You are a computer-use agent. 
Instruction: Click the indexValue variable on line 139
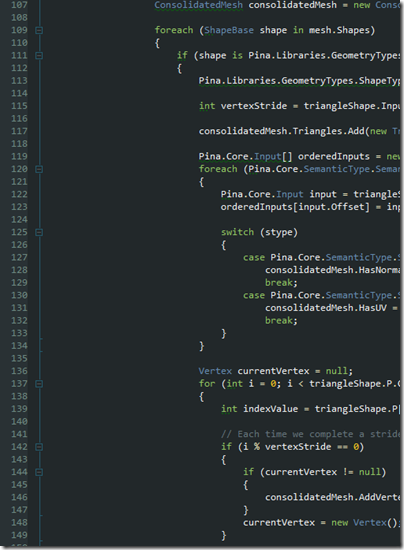(271, 409)
